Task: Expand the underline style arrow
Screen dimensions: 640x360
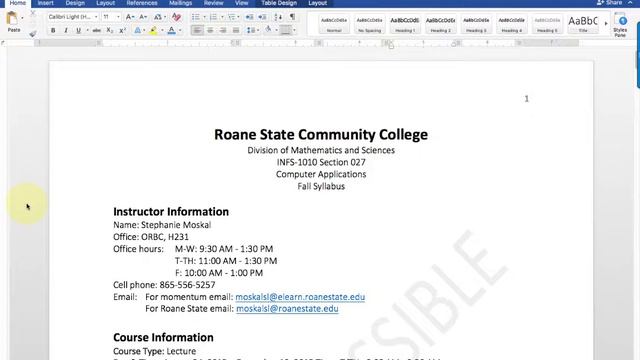Action: (x=87, y=31)
